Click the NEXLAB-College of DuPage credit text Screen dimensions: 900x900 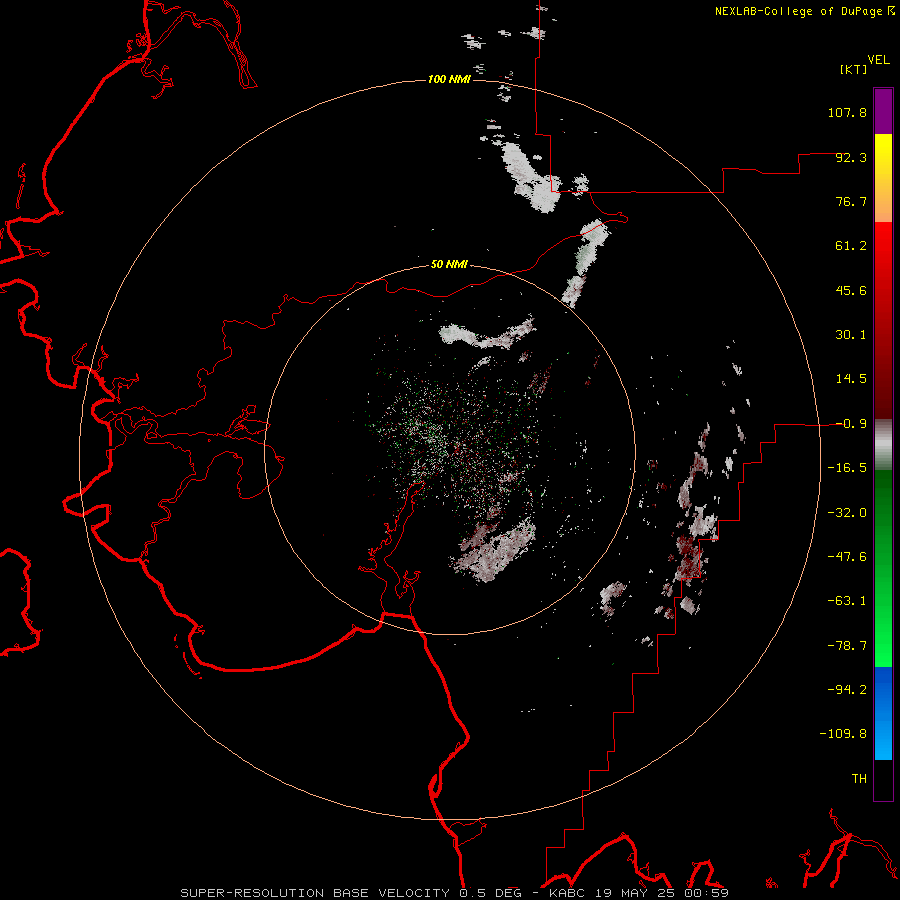[798, 11]
